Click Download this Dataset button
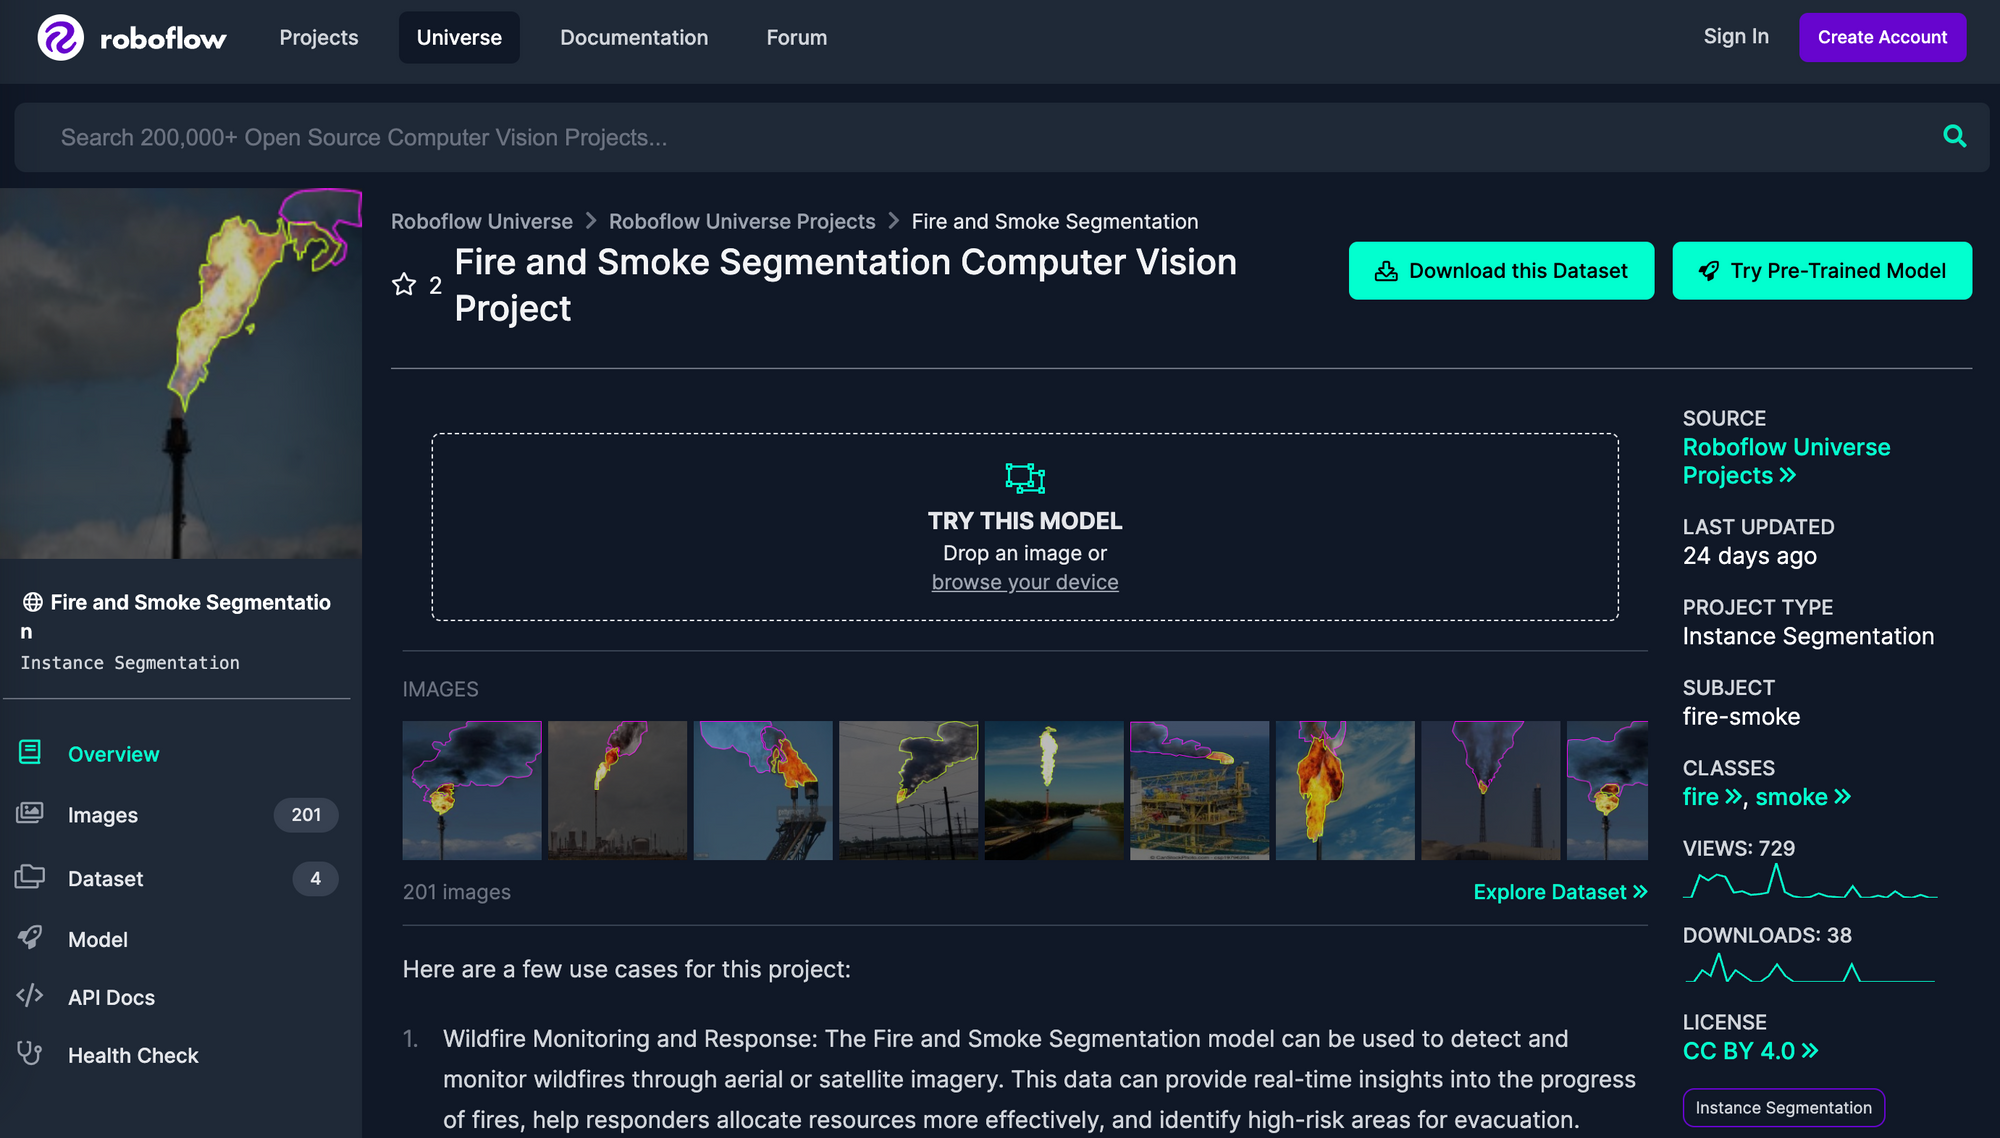The height and width of the screenshot is (1138, 2000). coord(1501,271)
